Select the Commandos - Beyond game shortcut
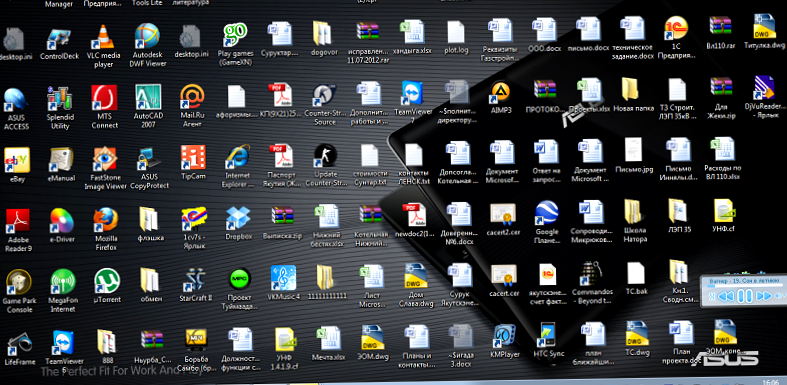 (x=592, y=283)
